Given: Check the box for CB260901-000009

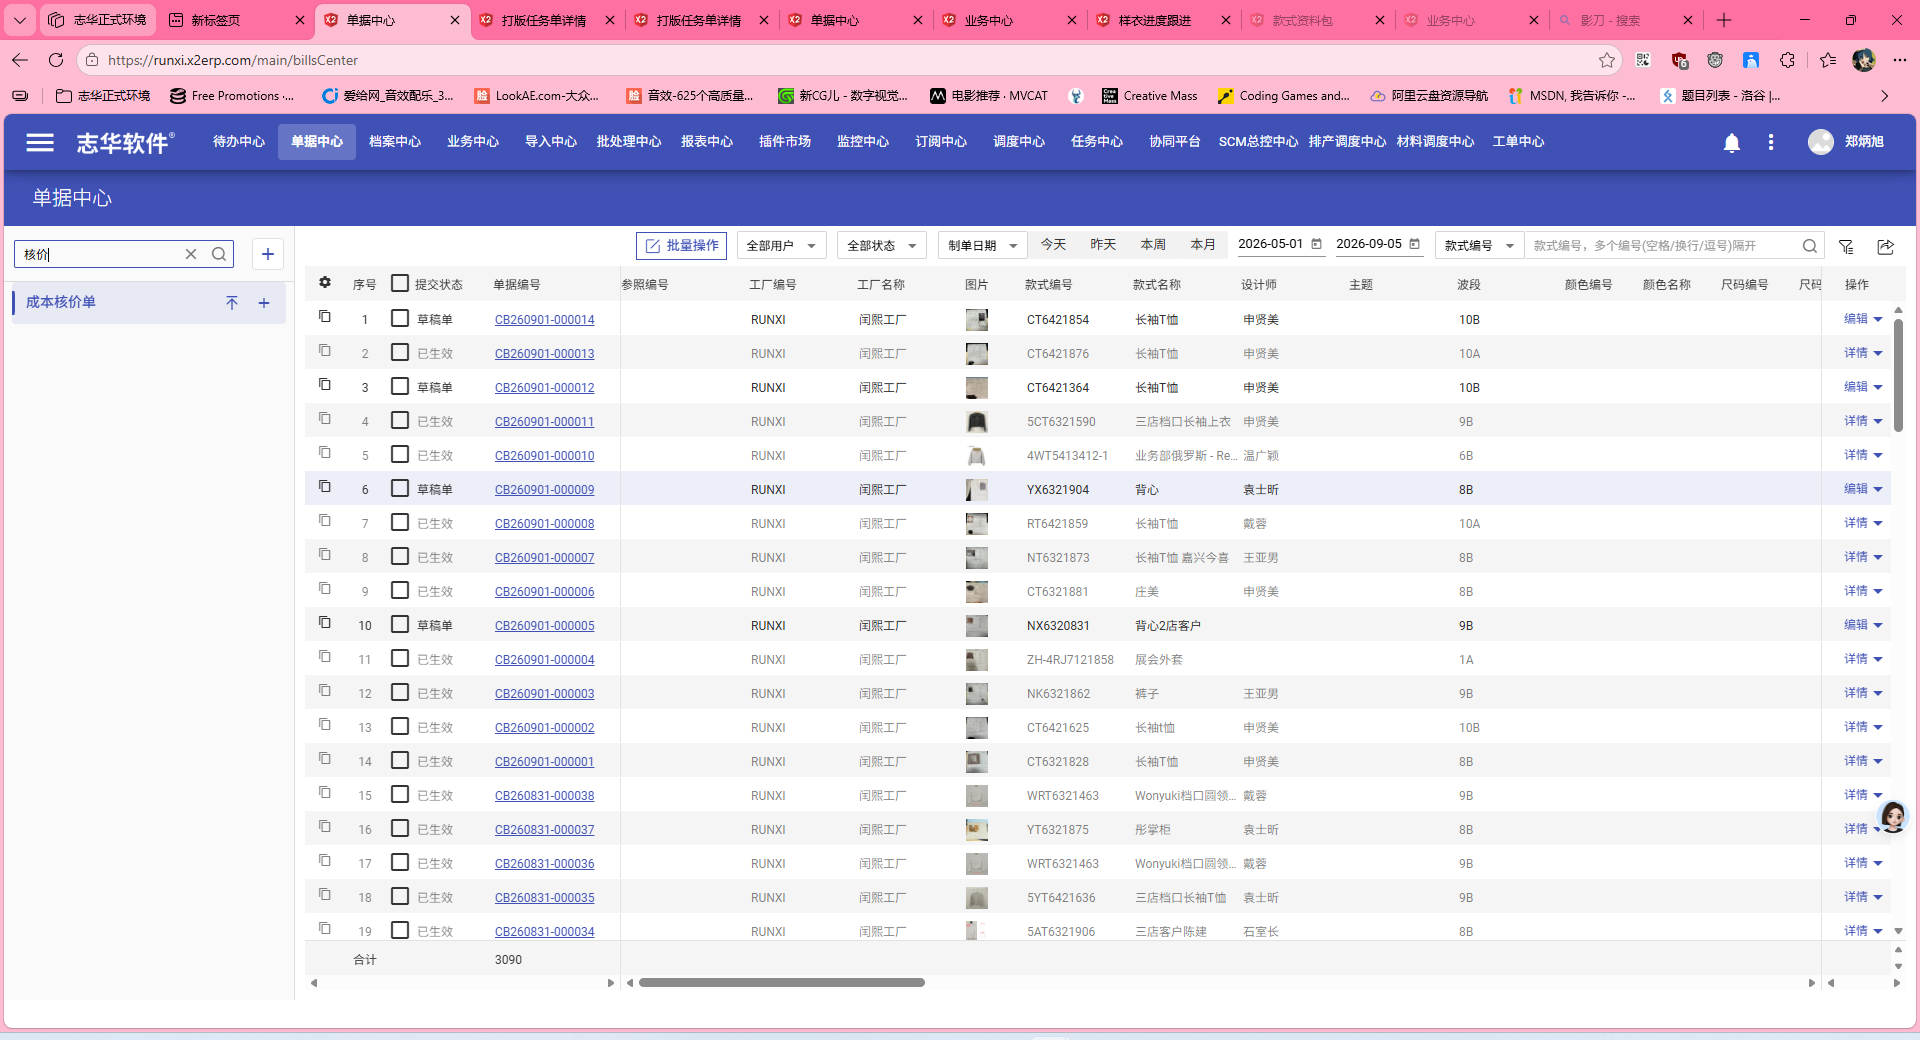Looking at the screenshot, I should pyautogui.click(x=400, y=489).
